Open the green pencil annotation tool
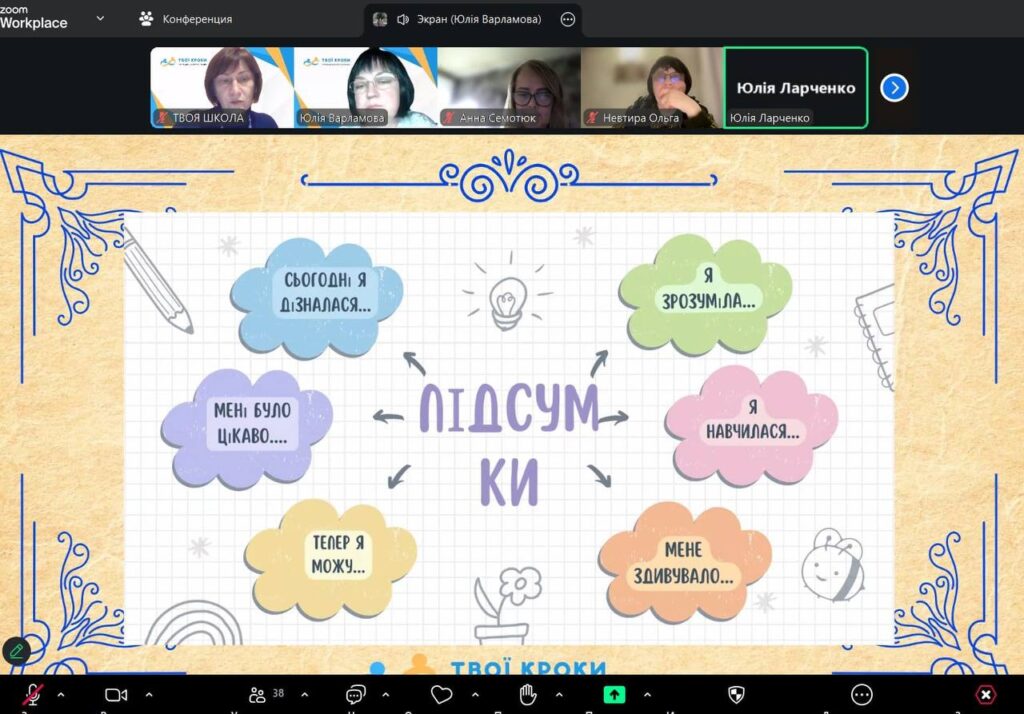 16,651
